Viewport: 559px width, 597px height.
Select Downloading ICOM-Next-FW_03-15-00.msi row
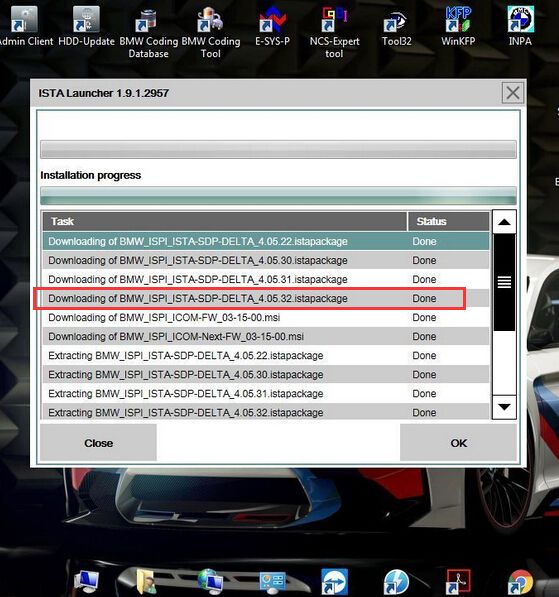tap(266, 337)
